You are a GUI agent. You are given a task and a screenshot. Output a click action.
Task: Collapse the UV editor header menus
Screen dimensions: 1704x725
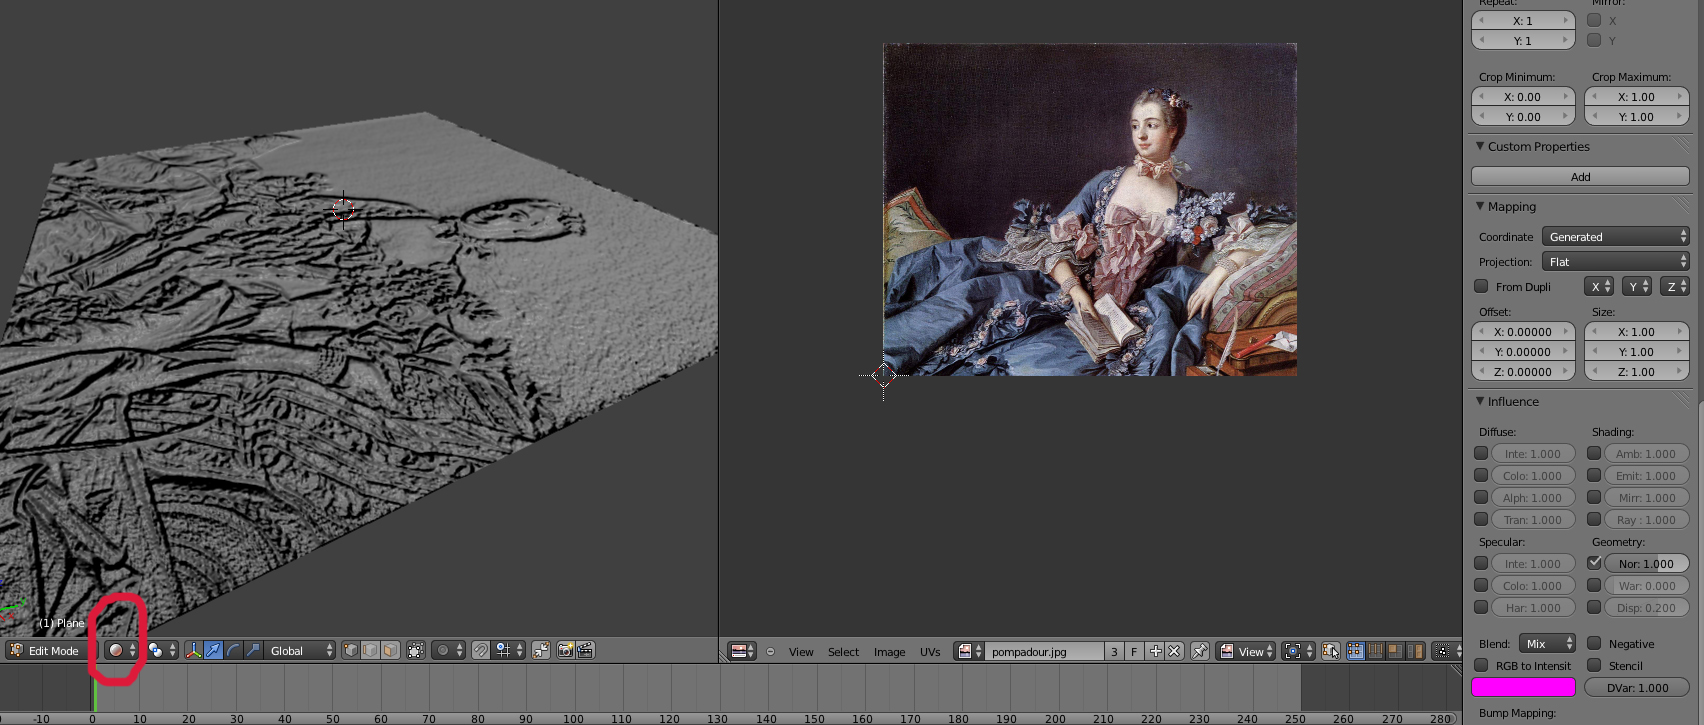click(770, 652)
